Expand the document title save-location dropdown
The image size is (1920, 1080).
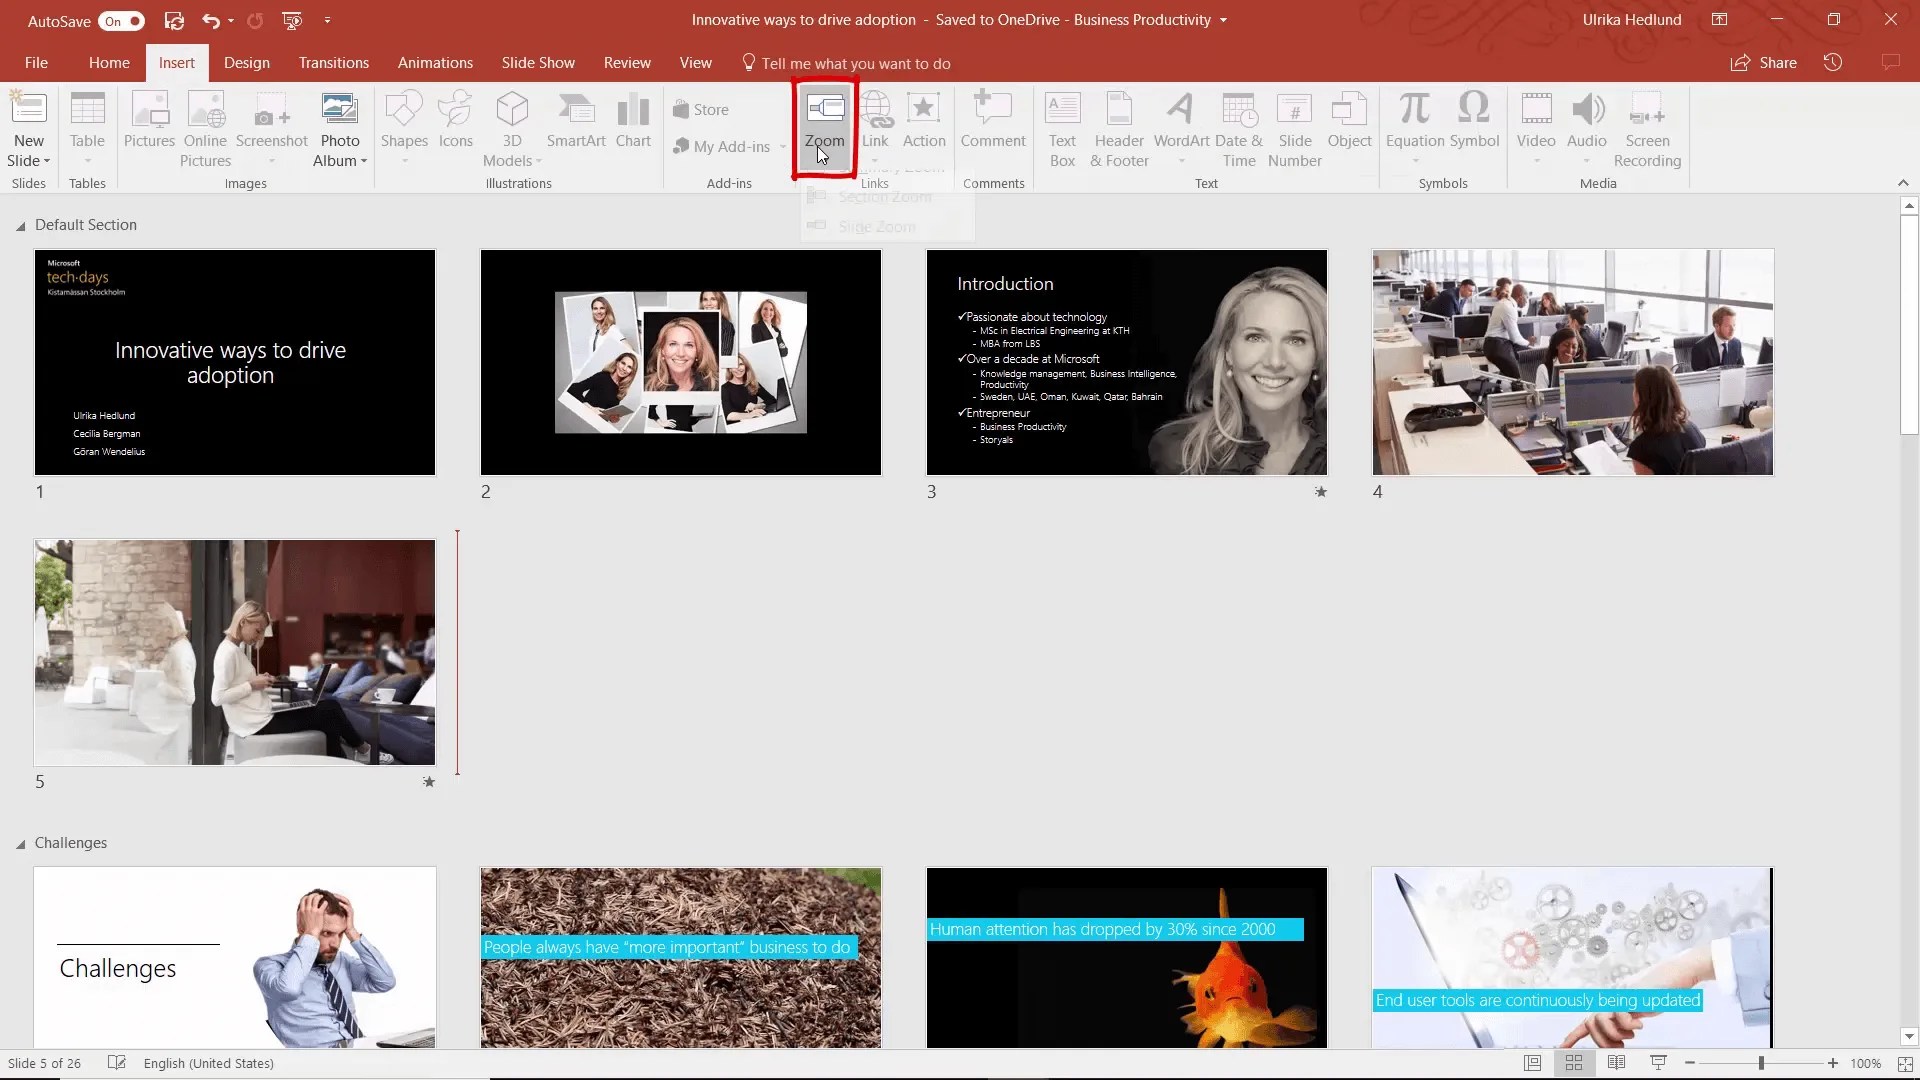coord(1223,20)
